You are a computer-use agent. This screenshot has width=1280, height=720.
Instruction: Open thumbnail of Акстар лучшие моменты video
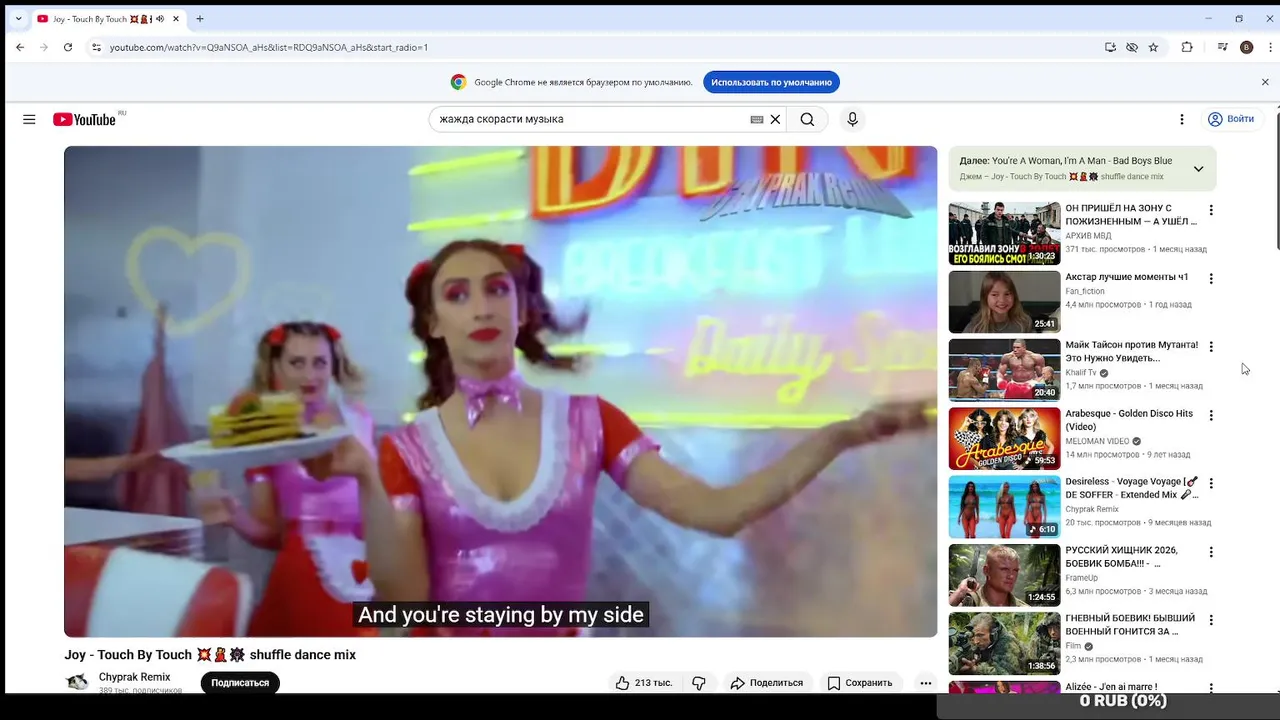click(1004, 302)
